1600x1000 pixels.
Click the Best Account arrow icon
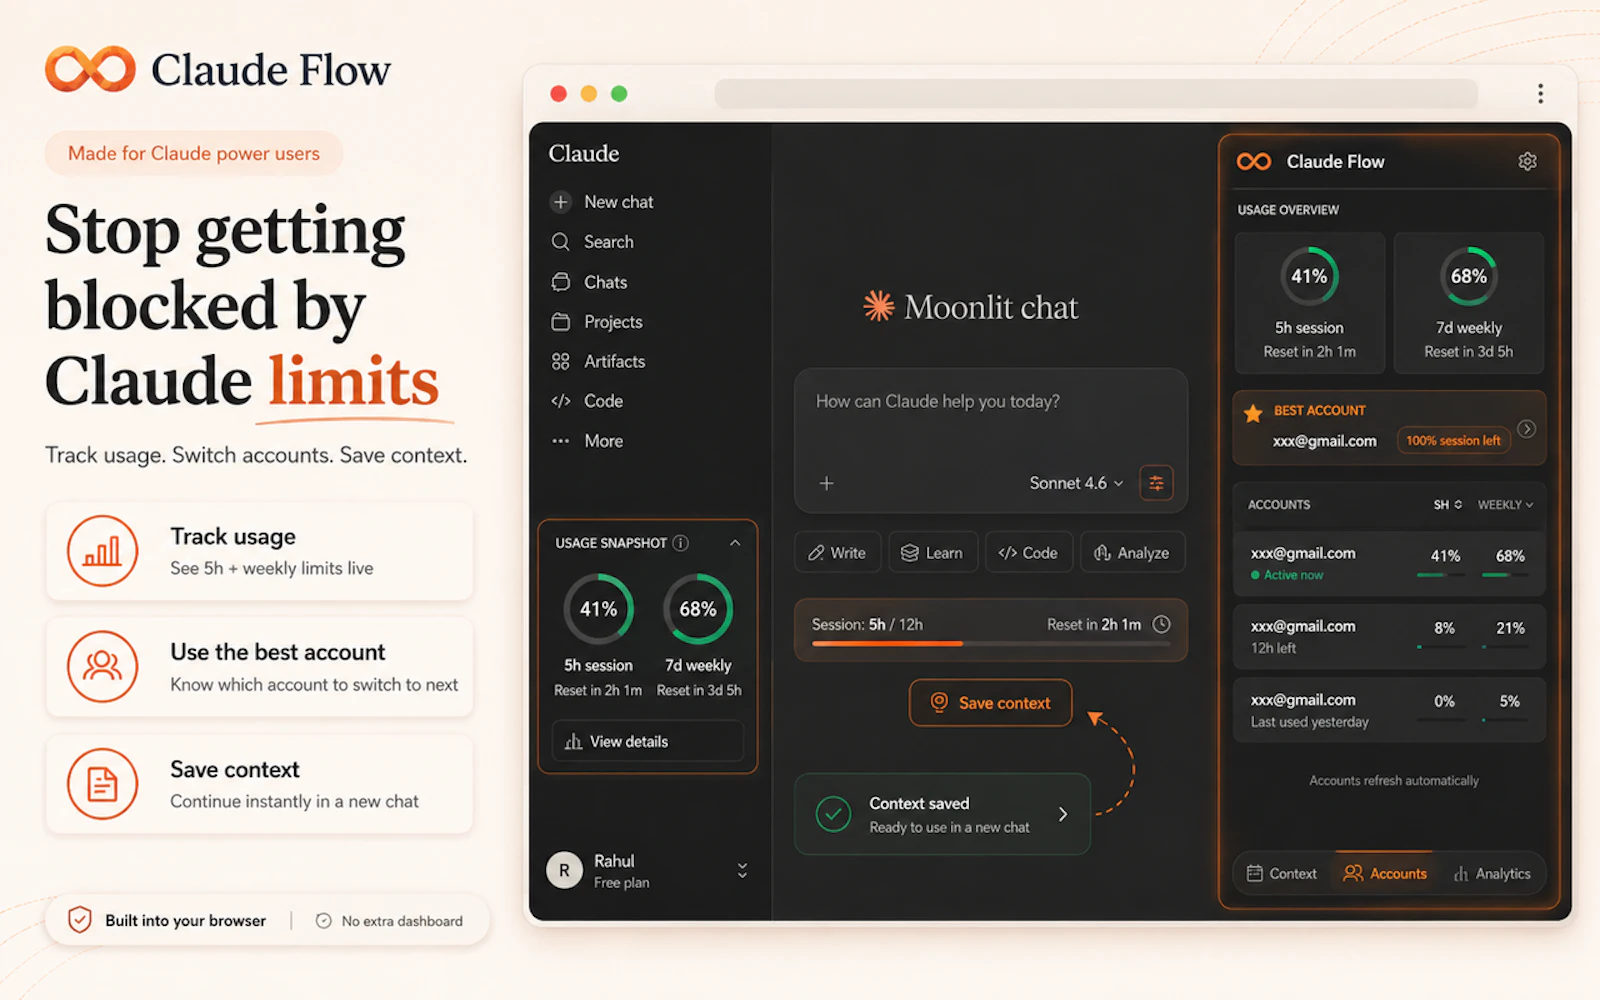coord(1526,429)
